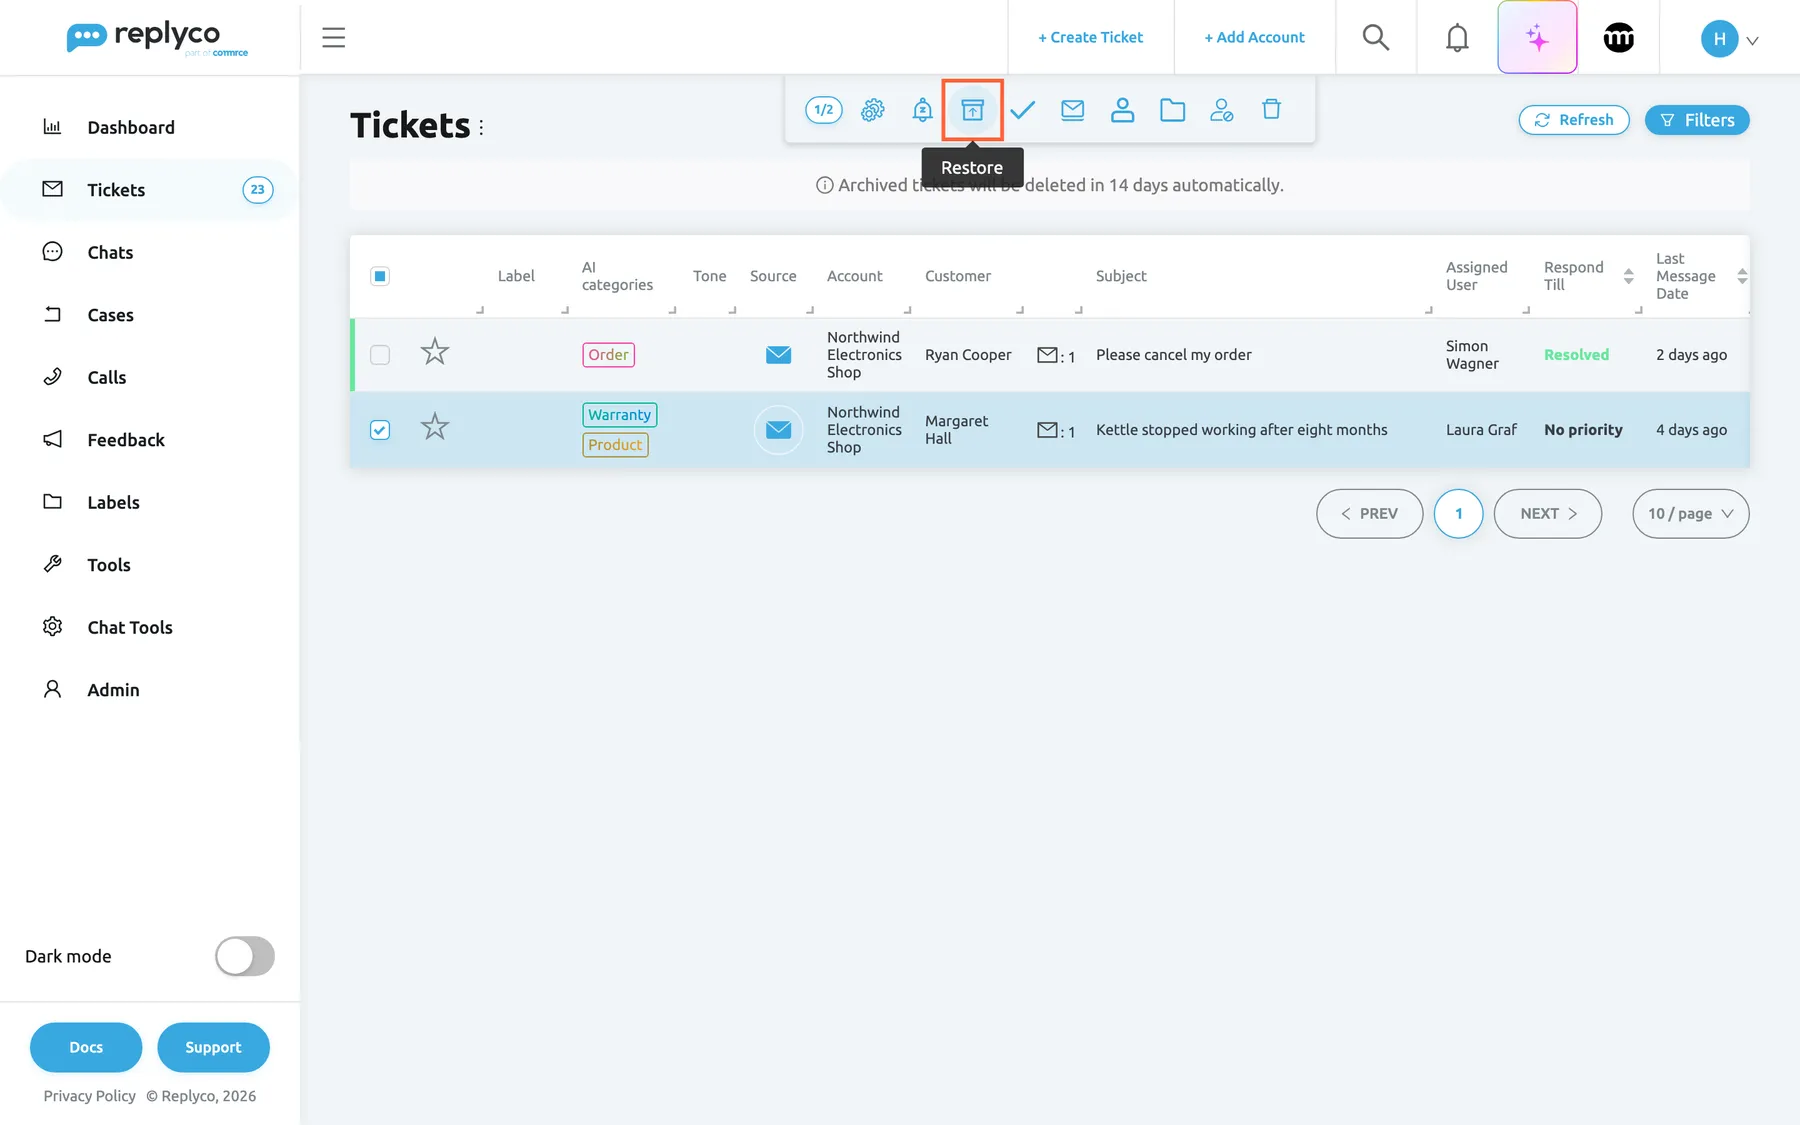Click the assign user person icon

click(x=1122, y=110)
